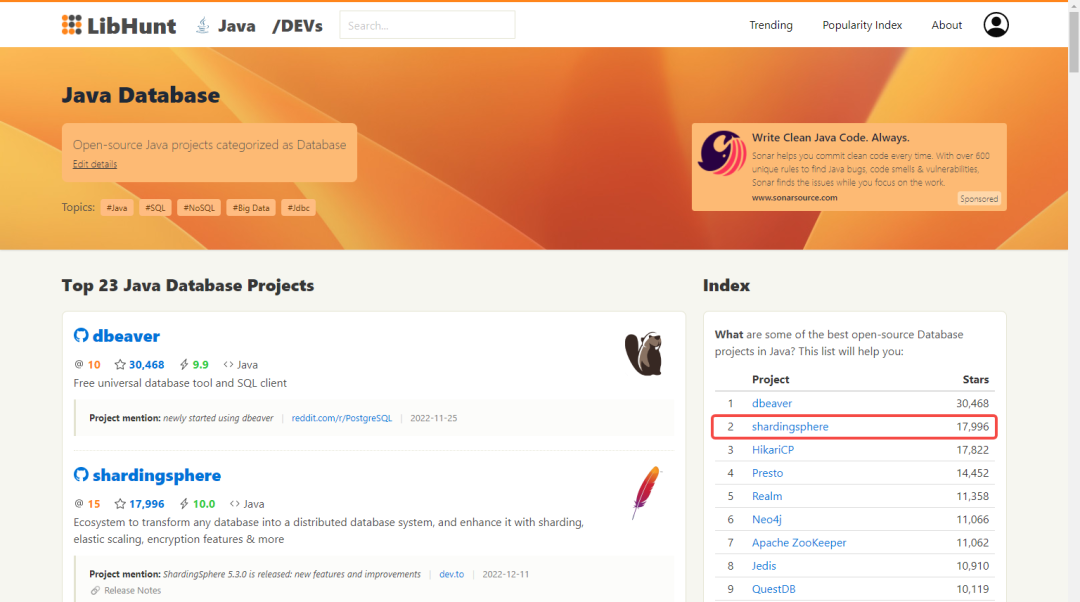
Task: Click dbeaver mentions count 10
Action: pyautogui.click(x=94, y=364)
